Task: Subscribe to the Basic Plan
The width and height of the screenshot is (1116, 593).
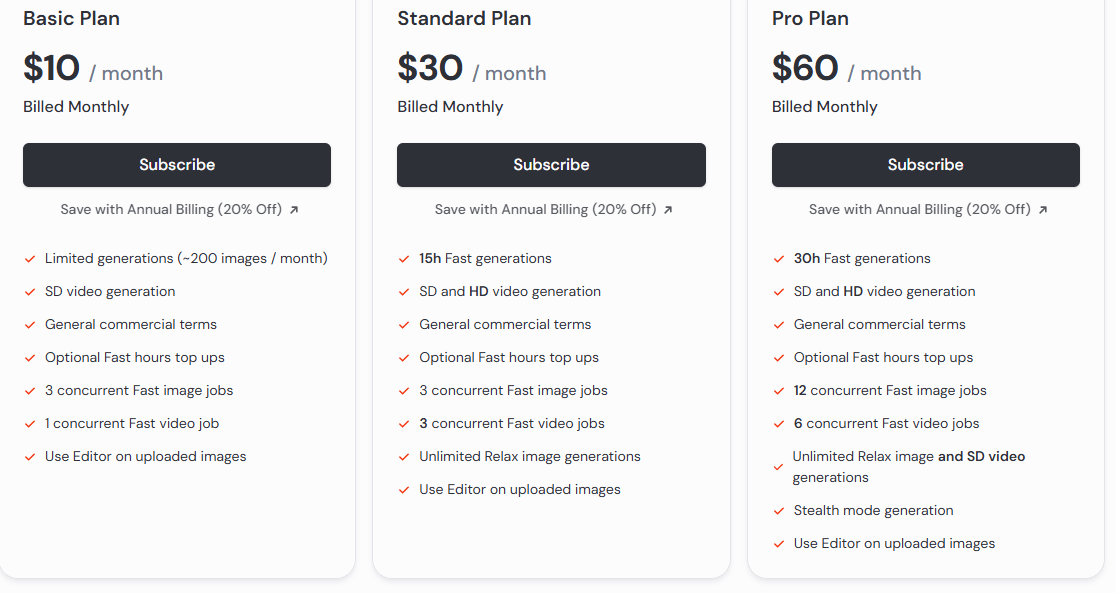Action: [176, 164]
